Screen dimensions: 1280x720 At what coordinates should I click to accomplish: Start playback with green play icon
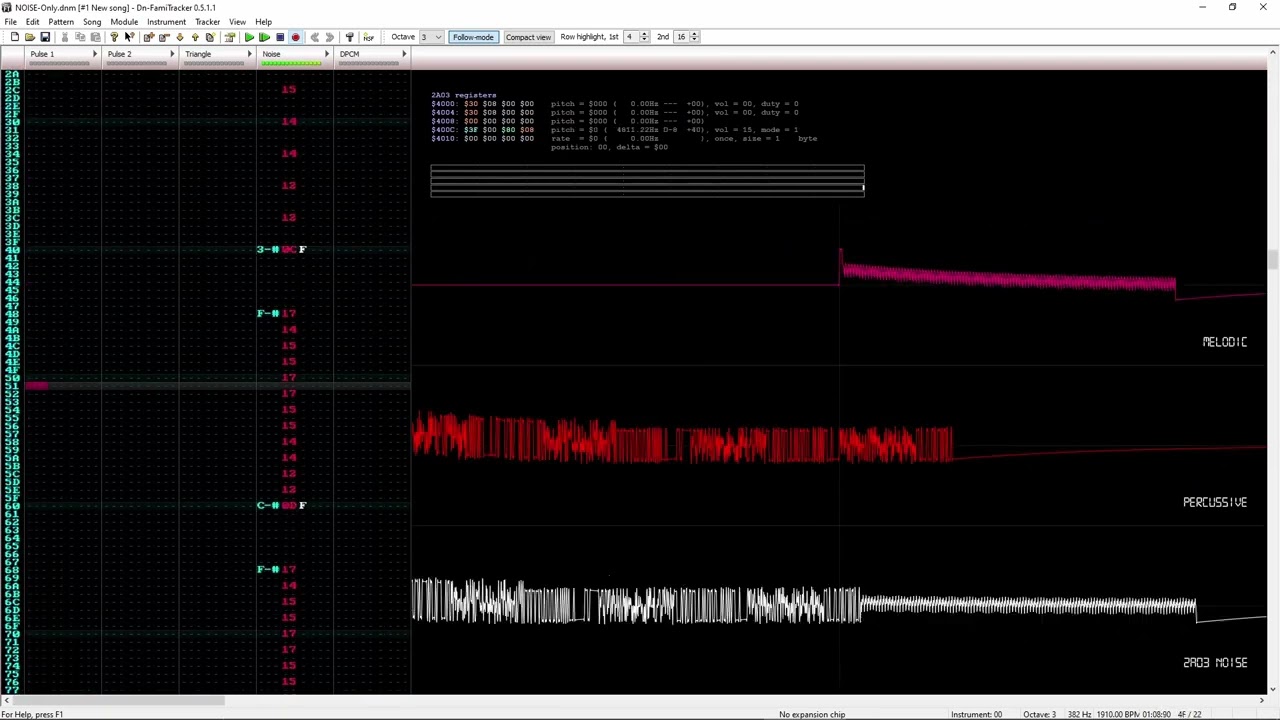coord(249,37)
